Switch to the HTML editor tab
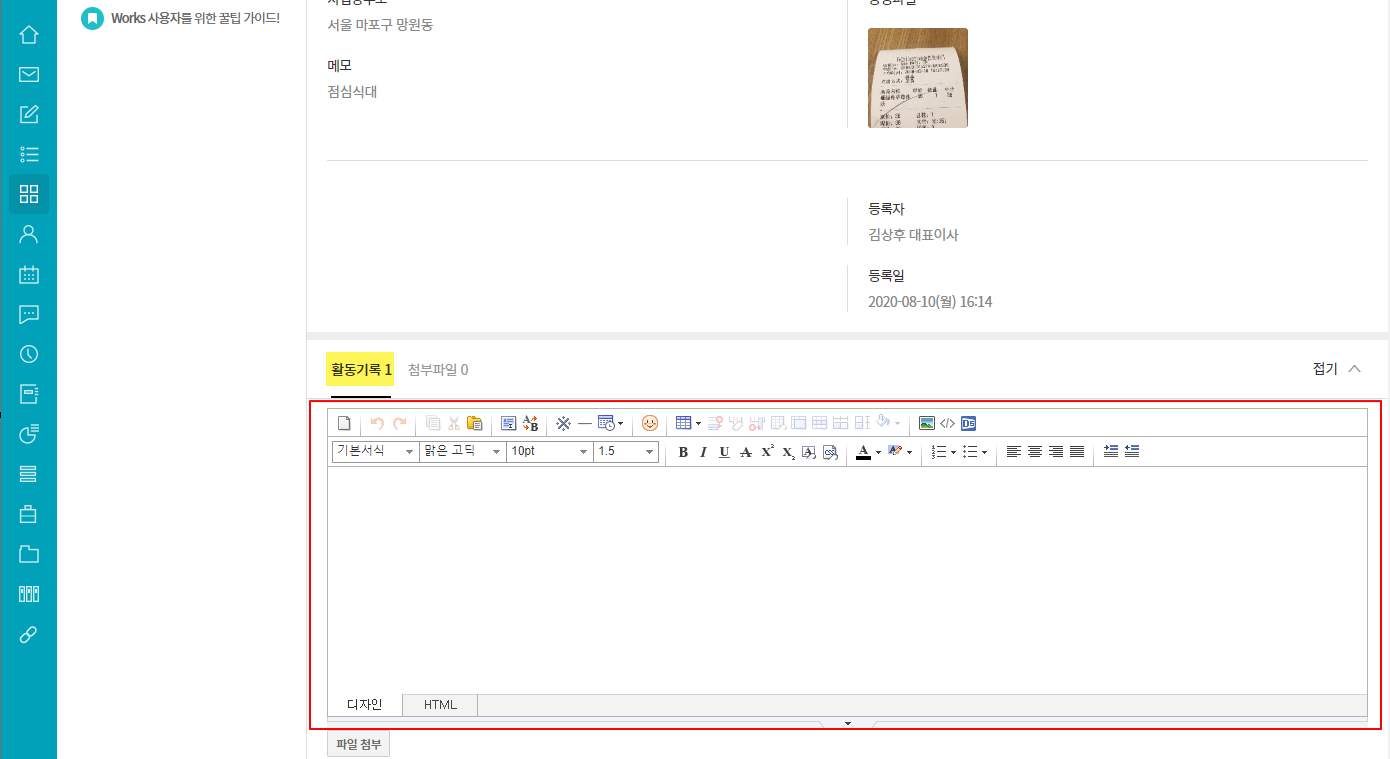The width and height of the screenshot is (1390, 759). [x=440, y=705]
